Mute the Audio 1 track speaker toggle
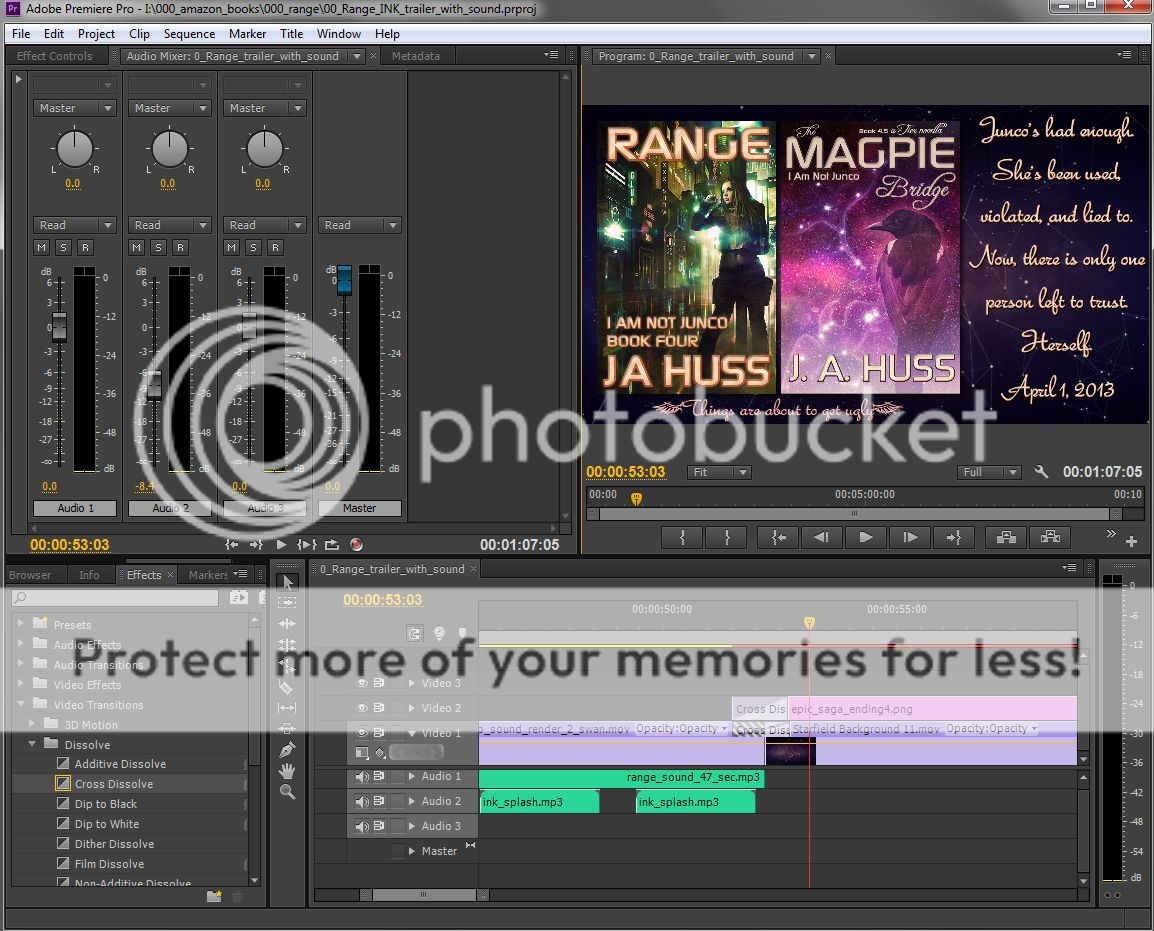The width and height of the screenshot is (1154, 931). point(362,777)
